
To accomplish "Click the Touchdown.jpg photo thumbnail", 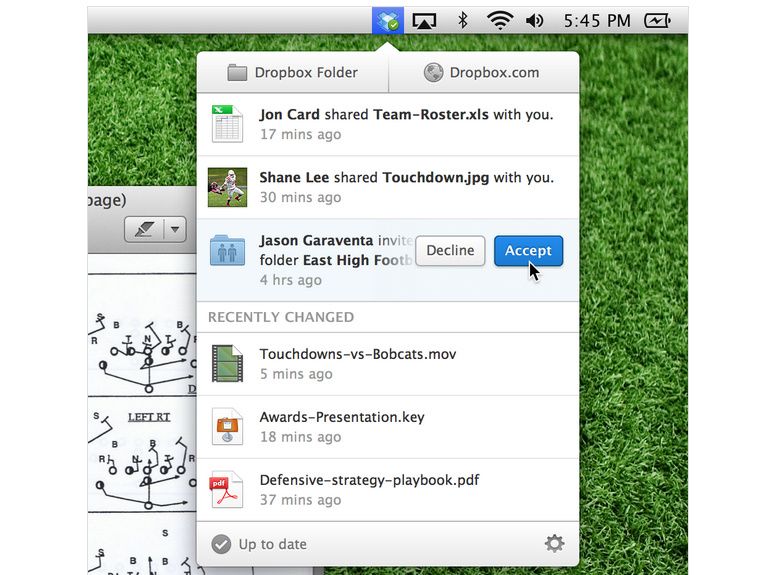I will coord(227,187).
